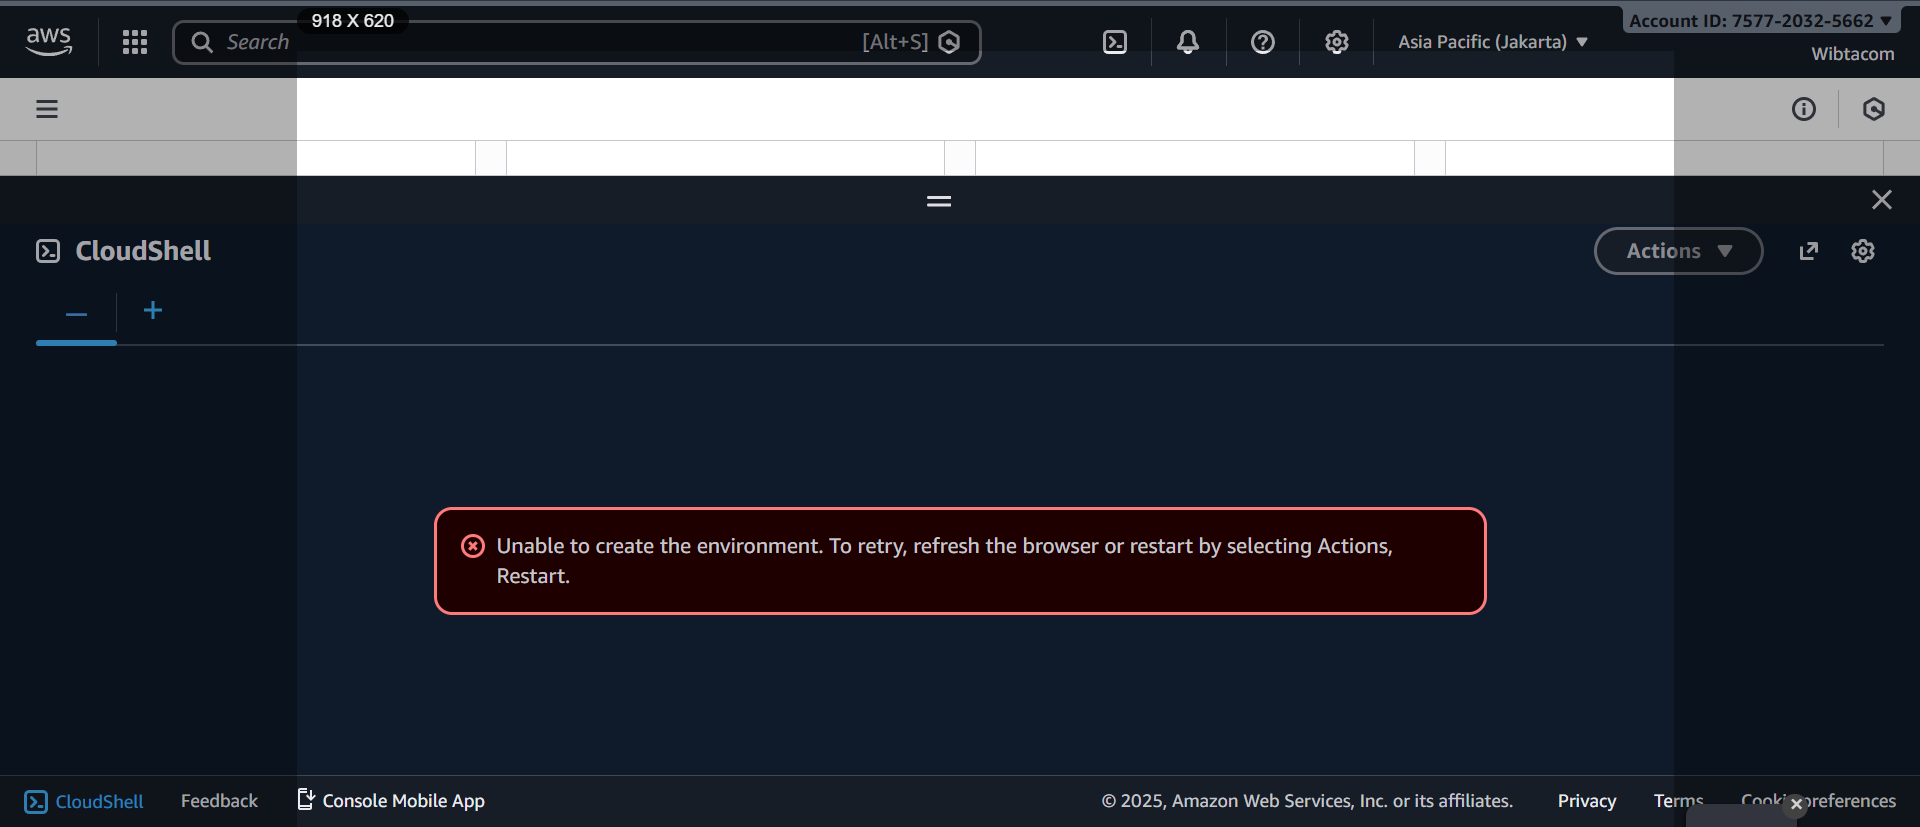Select the current CloudShell terminal tab
Image resolution: width=1920 pixels, height=827 pixels.
76,314
